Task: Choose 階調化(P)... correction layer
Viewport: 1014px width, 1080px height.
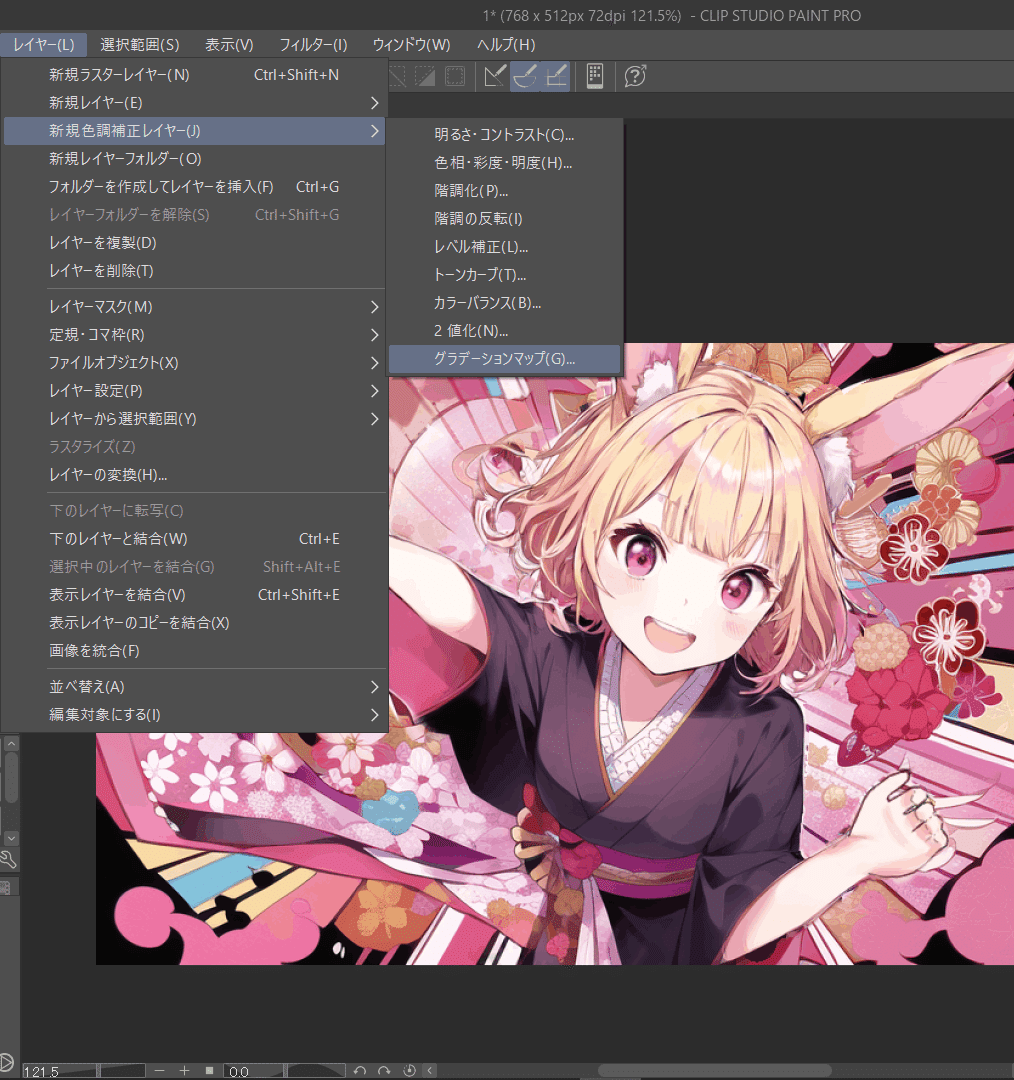Action: click(x=505, y=191)
